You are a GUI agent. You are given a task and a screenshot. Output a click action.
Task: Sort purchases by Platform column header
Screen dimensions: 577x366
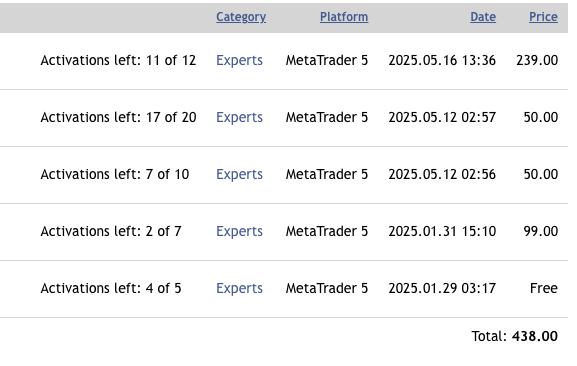pos(344,17)
